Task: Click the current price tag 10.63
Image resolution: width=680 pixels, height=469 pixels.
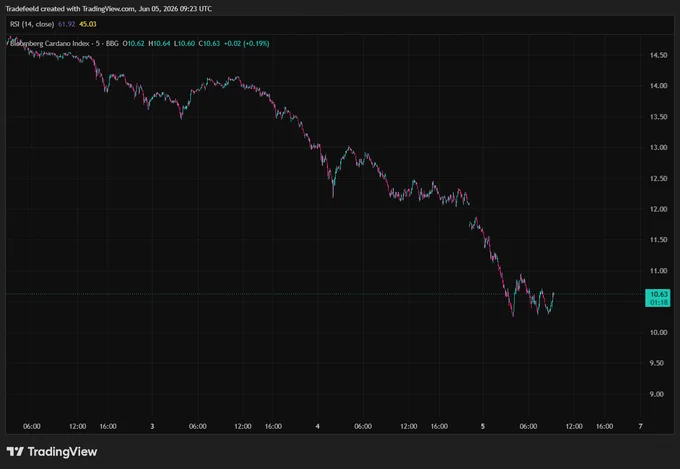Action: pos(657,298)
